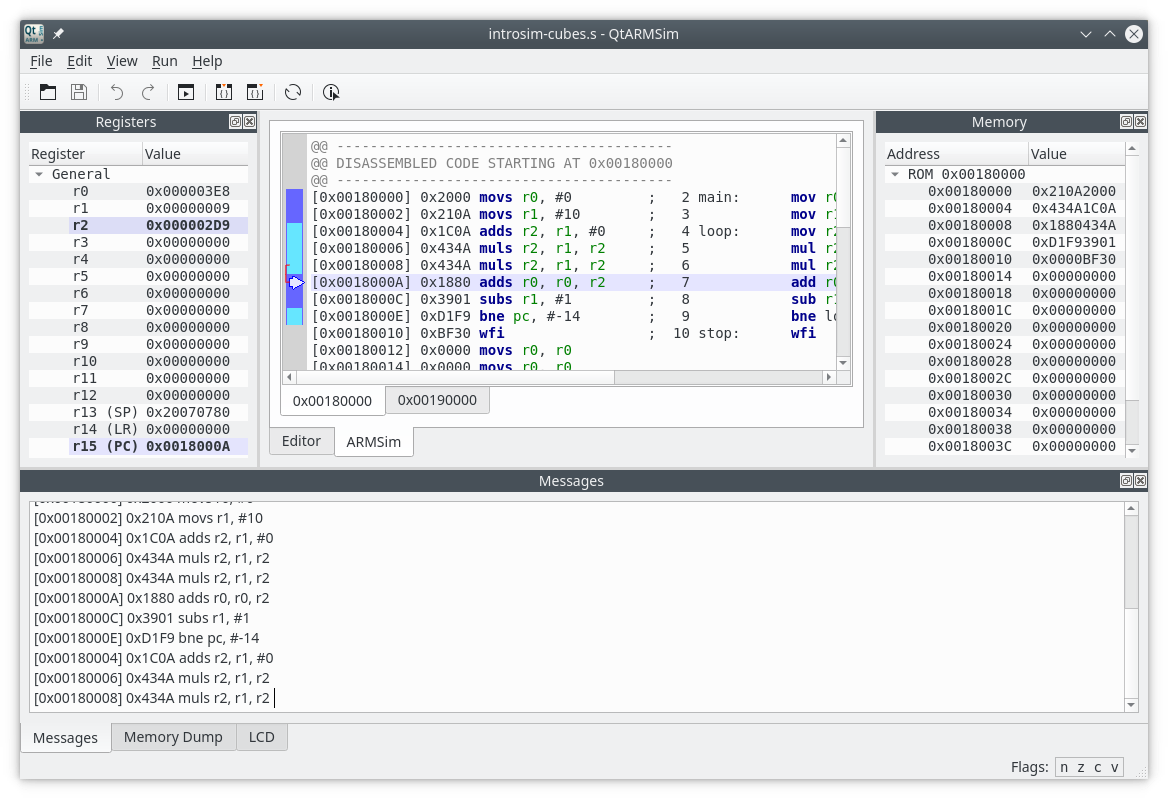The width and height of the screenshot is (1168, 799).
Task: Select the r0 register row
Action: pos(139,191)
